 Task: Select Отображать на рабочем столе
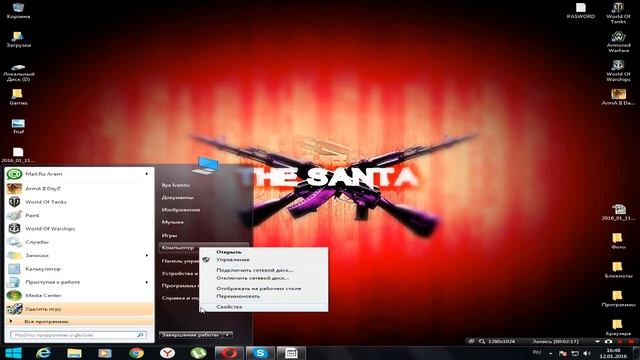pos(264,288)
